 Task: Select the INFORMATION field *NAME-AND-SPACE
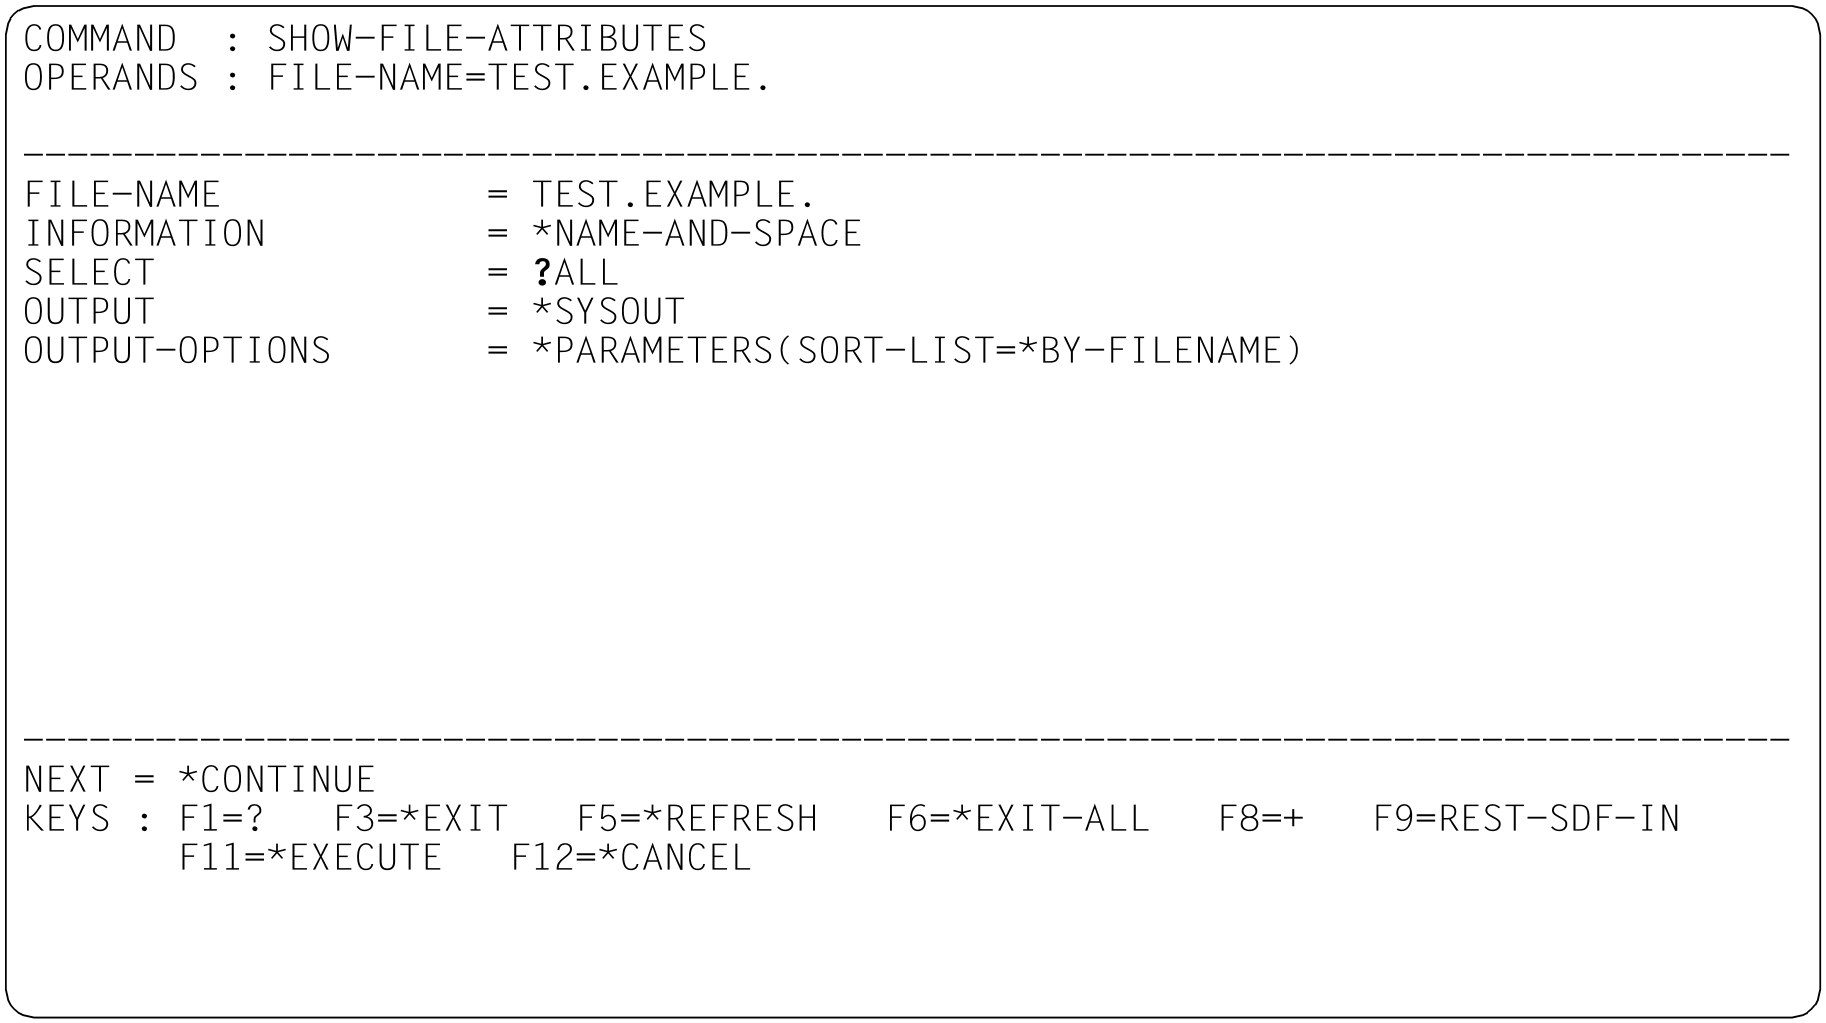click(697, 233)
